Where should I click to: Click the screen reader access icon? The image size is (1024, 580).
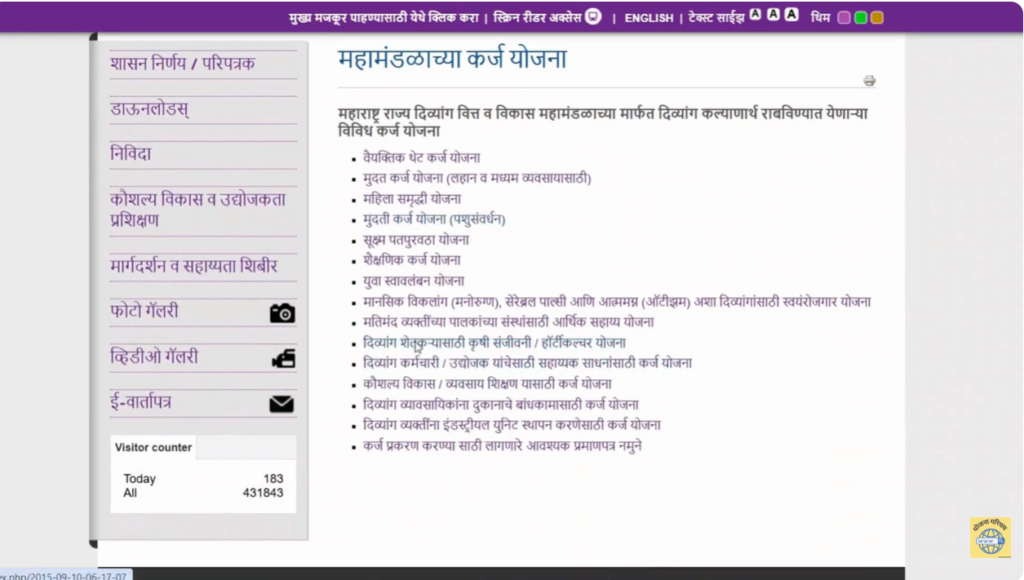[x=593, y=16]
